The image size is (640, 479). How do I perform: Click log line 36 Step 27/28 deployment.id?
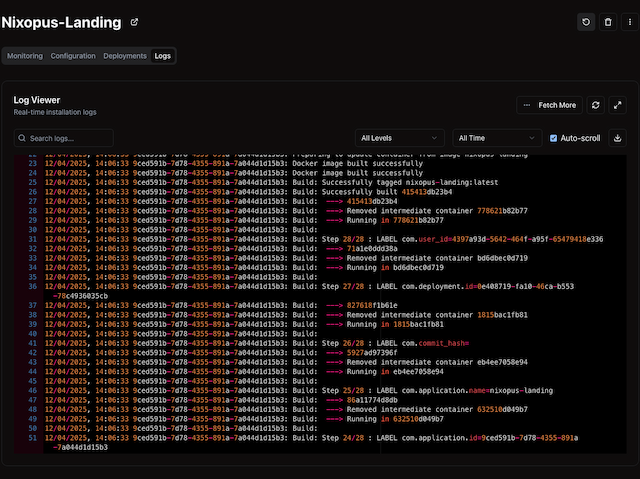[x=309, y=291]
